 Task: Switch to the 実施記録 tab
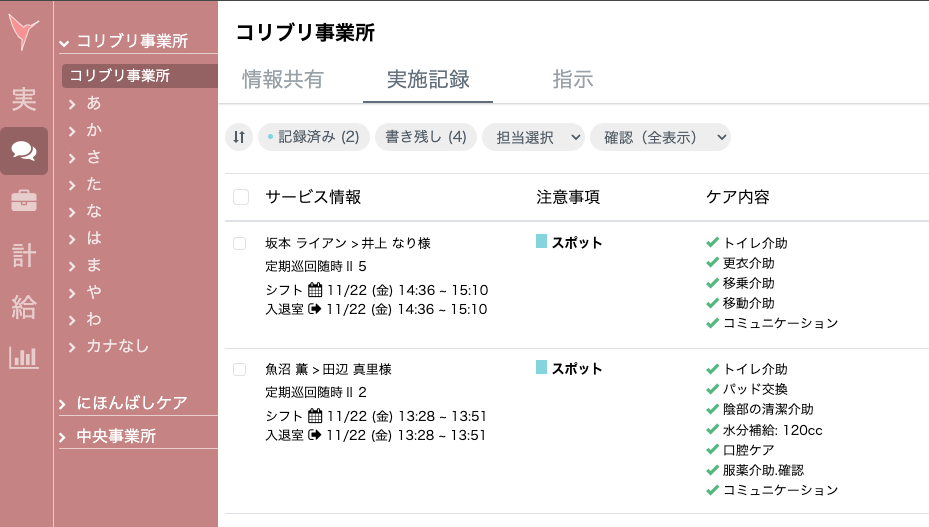428,79
